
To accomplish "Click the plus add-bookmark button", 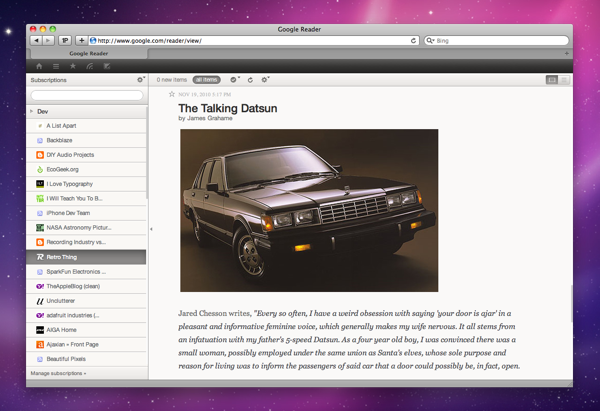I will (81, 41).
